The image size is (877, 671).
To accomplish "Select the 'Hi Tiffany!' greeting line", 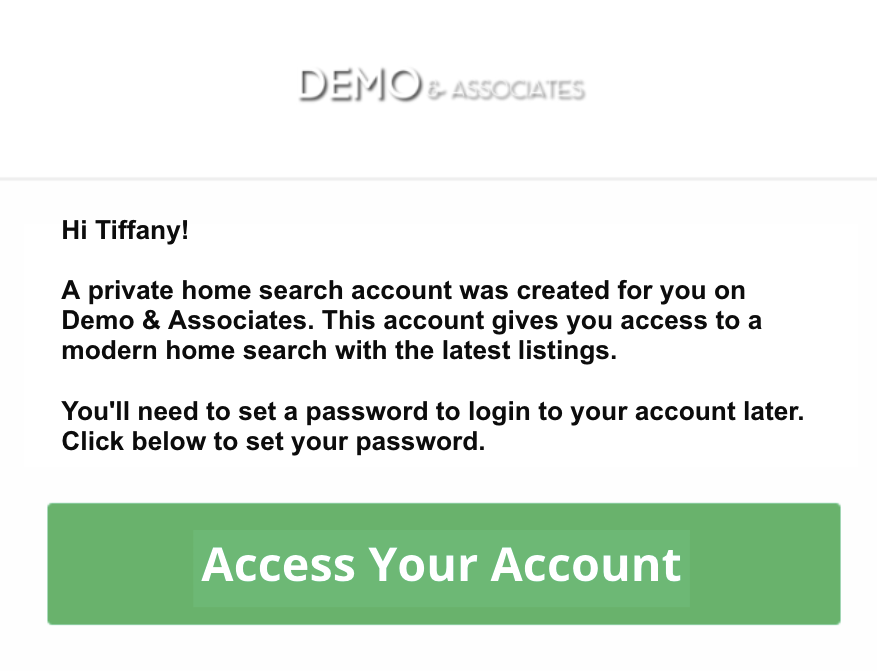I will (x=125, y=230).
